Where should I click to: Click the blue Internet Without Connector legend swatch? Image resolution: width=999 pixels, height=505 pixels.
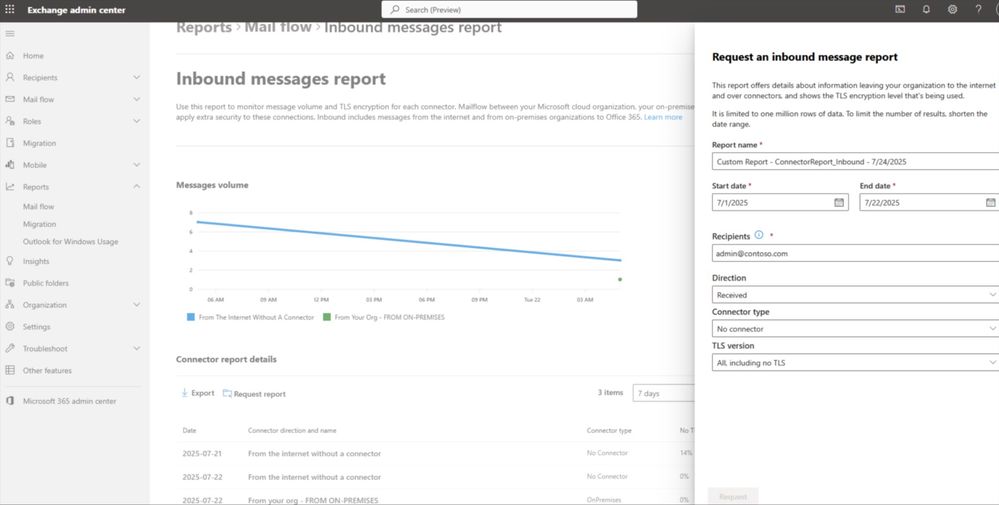coord(190,317)
